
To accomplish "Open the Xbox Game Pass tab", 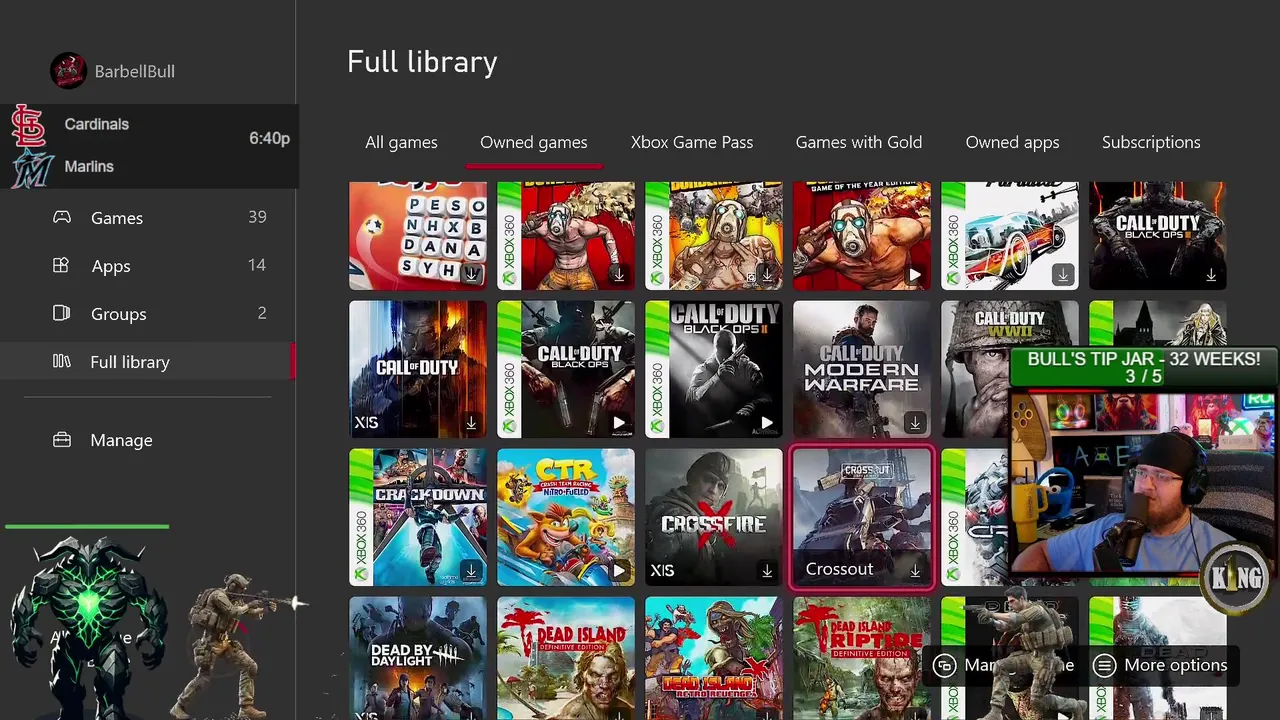I will click(692, 142).
